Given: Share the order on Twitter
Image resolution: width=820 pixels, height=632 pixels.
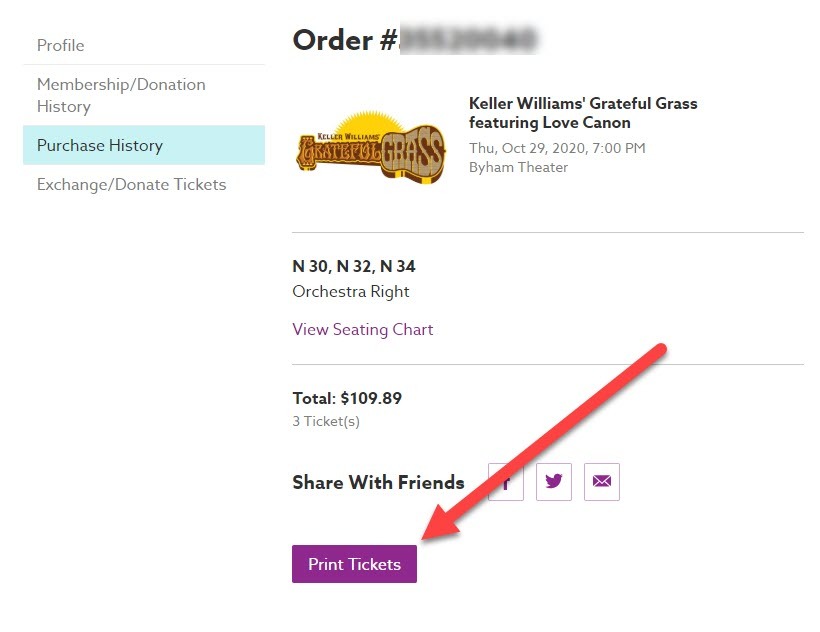Looking at the screenshot, I should tap(554, 482).
